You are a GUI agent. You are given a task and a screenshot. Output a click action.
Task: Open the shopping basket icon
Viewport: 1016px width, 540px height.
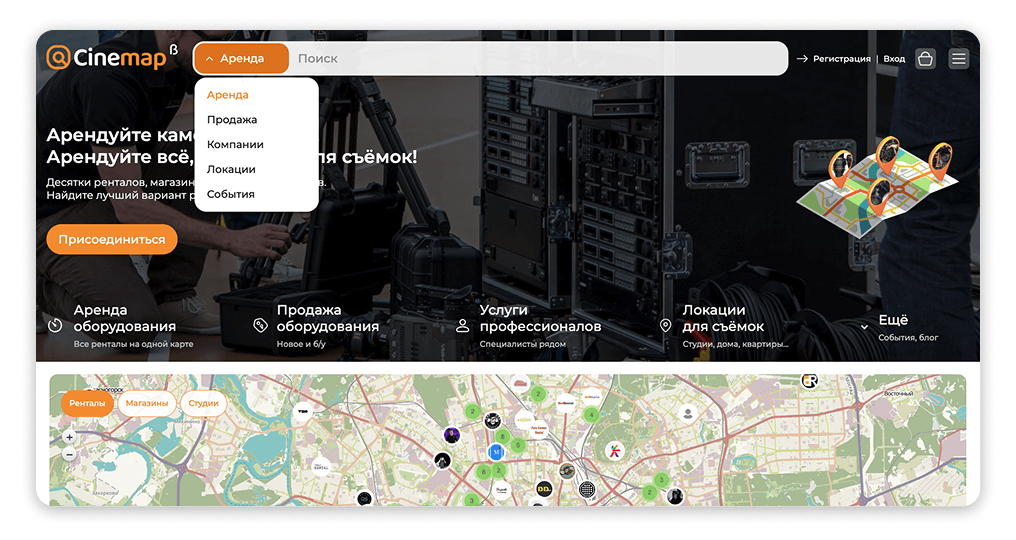pyautogui.click(x=925, y=59)
